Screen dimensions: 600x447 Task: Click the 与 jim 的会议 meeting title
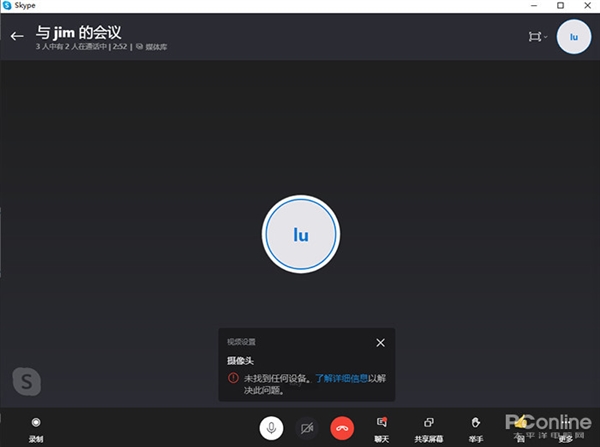(78, 33)
